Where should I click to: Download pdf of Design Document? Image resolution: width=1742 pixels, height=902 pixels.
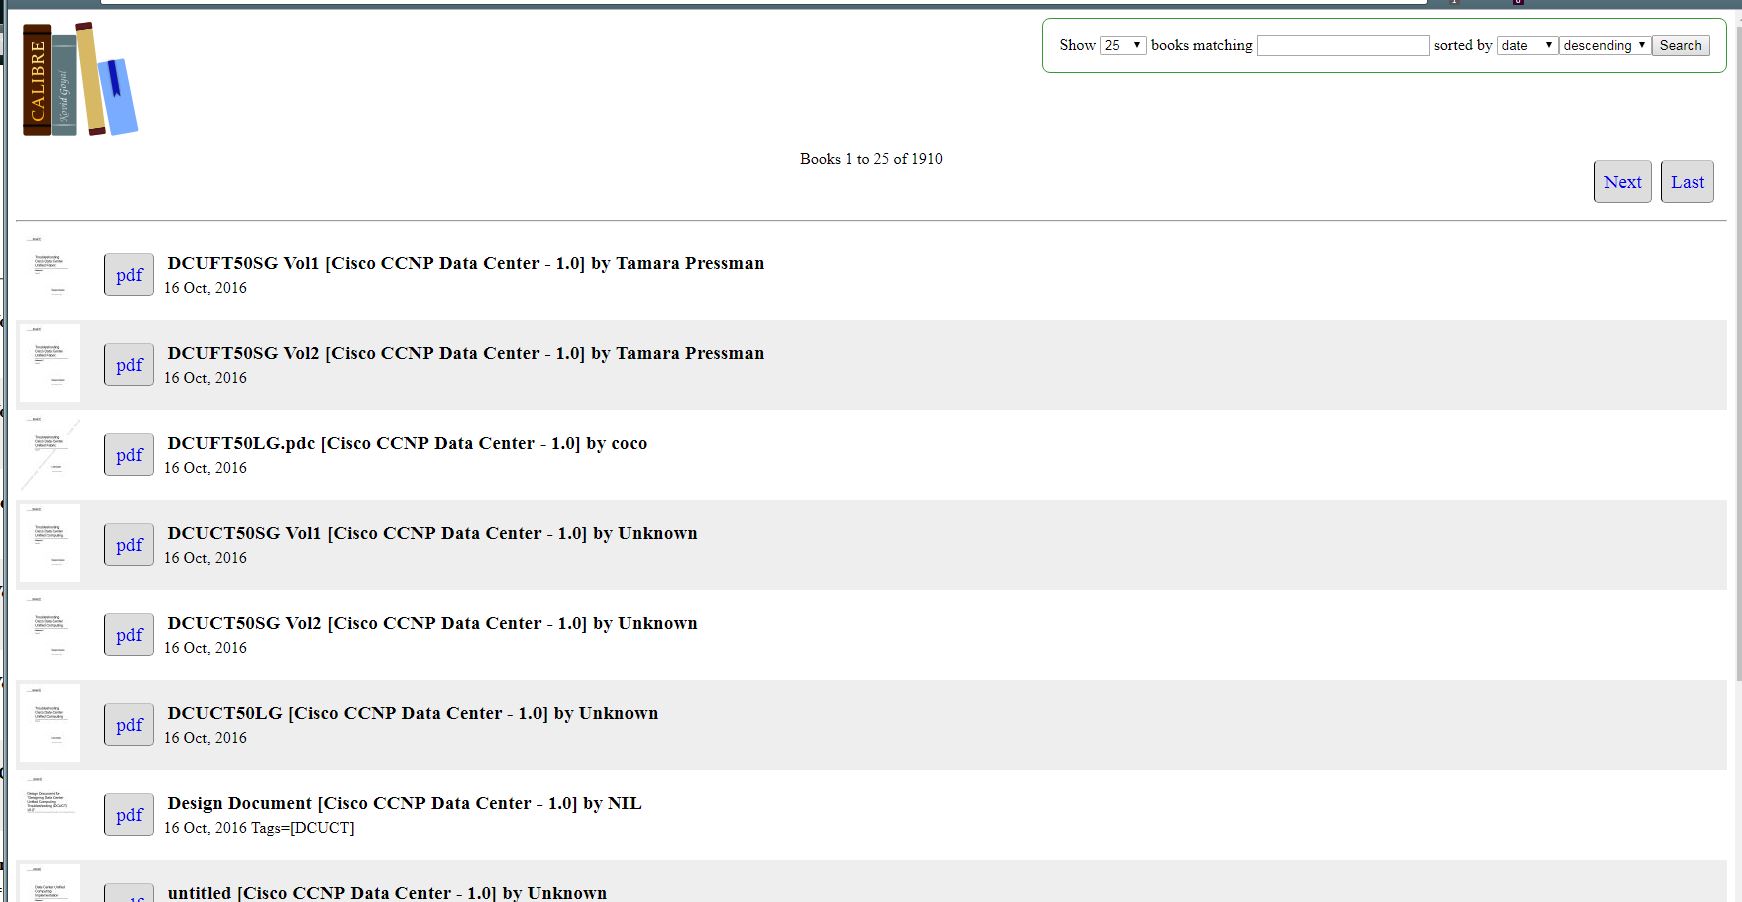(129, 815)
